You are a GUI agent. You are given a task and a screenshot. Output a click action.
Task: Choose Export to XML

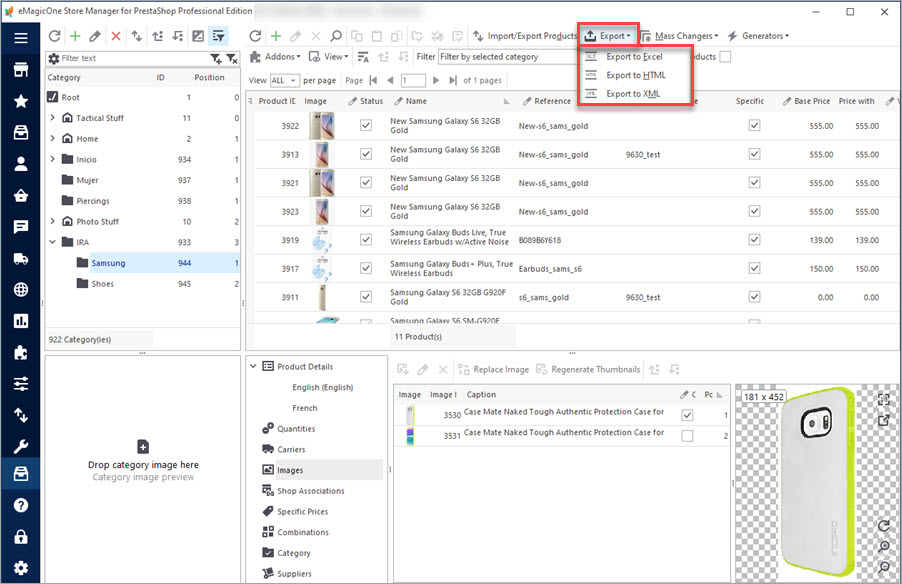coord(635,93)
